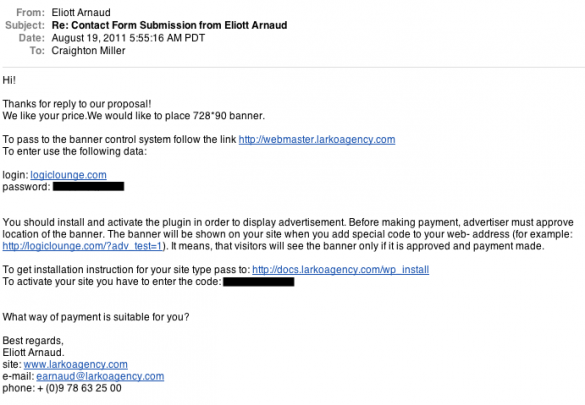Click the sender name Eliott Arnaud
Viewport: 585px width, 405px height.
(81, 13)
